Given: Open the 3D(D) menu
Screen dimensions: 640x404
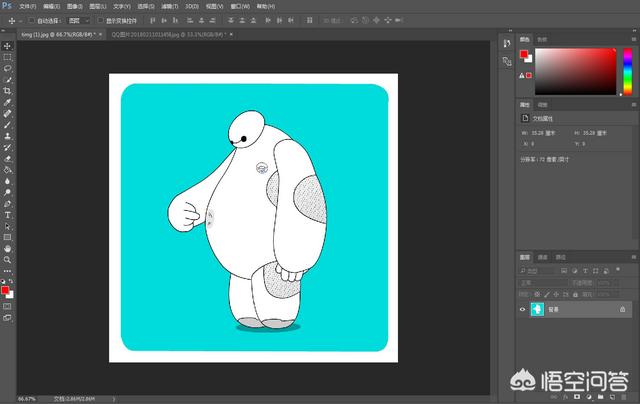Looking at the screenshot, I should click(x=192, y=7).
